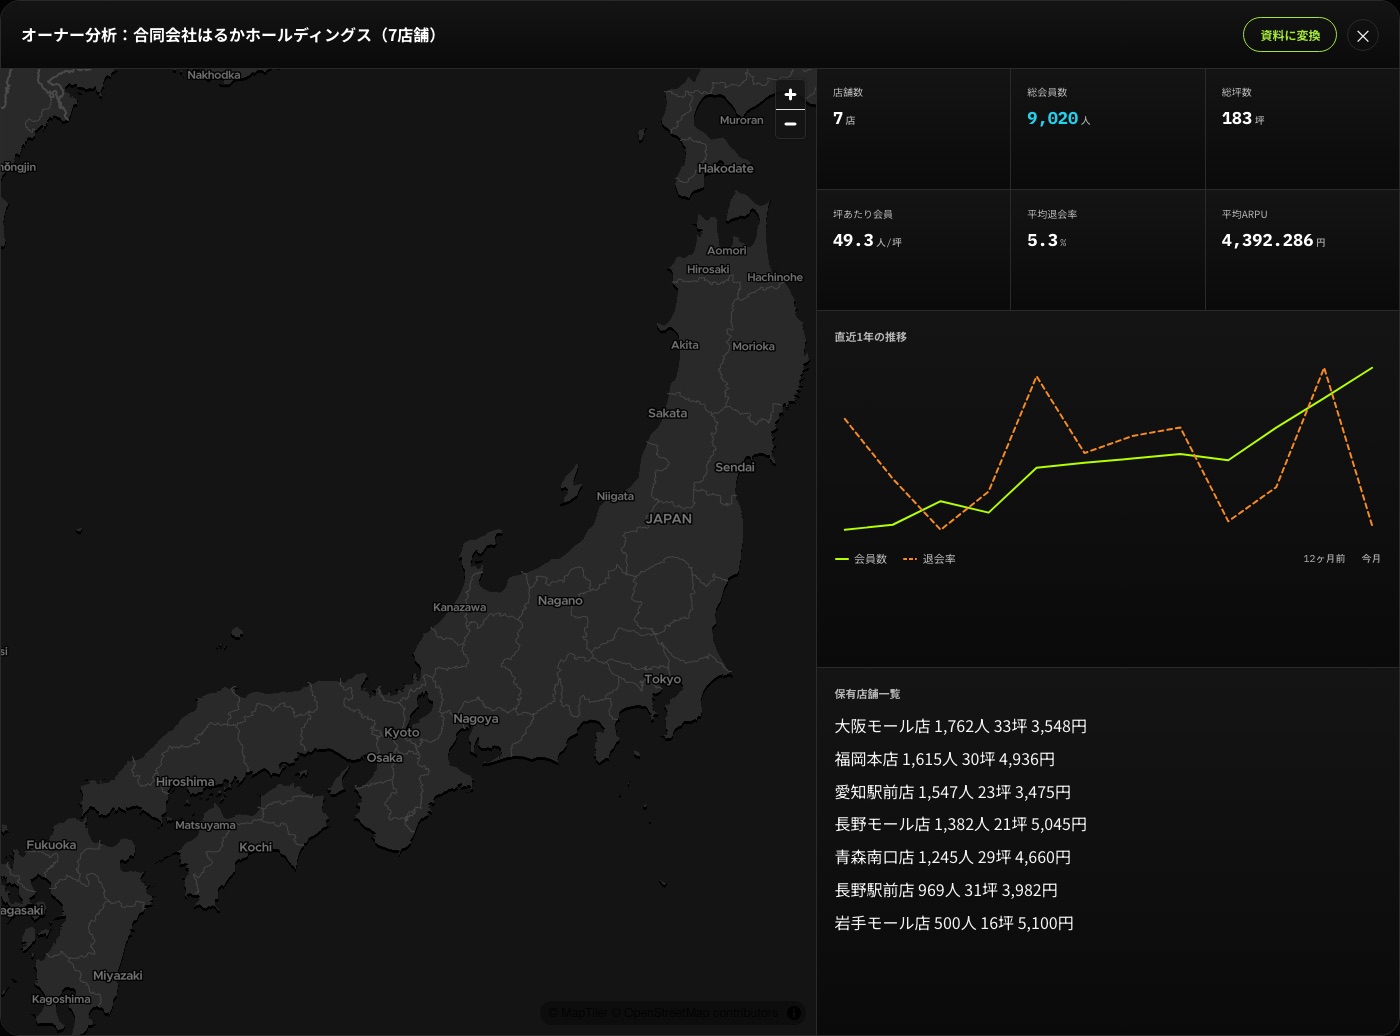Select 岩手モール店 store entry

[x=954, y=923]
